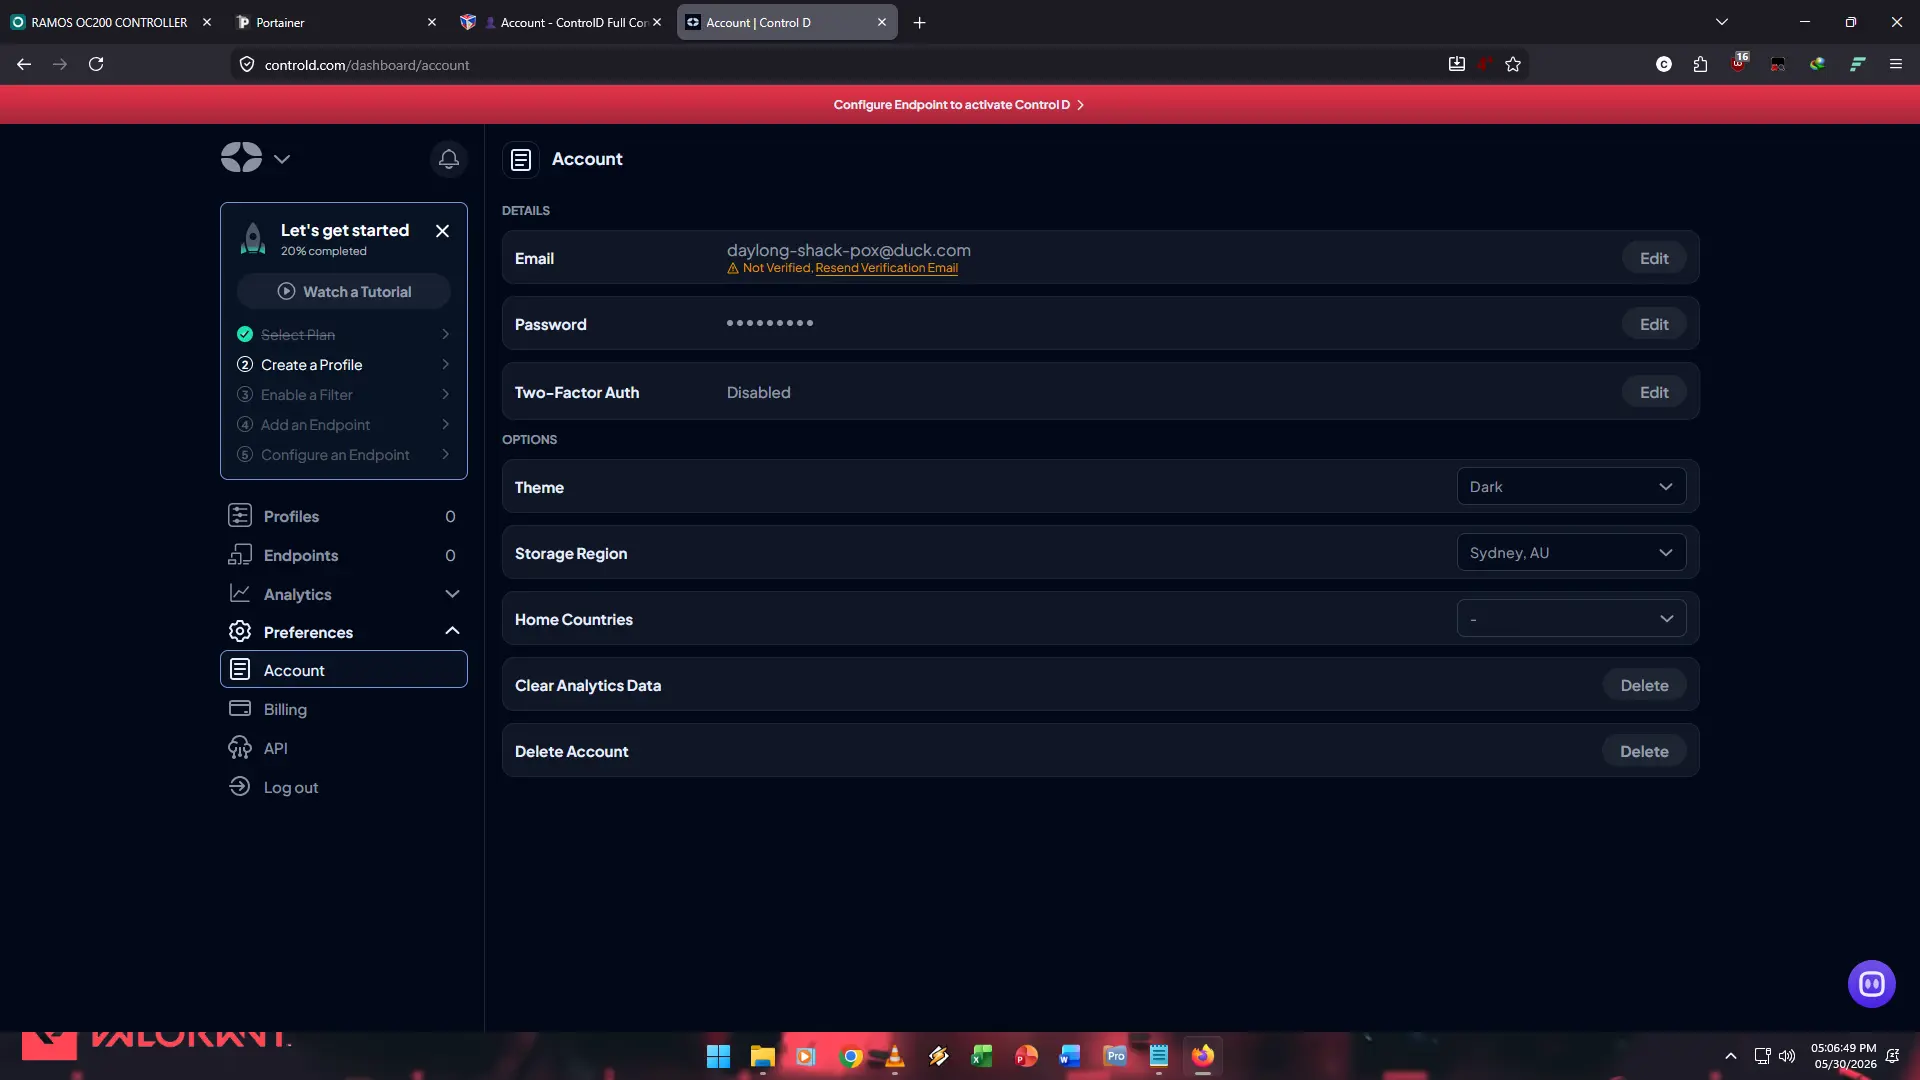The image size is (1920, 1080).
Task: Click the API cloud icon
Action: 240,748
